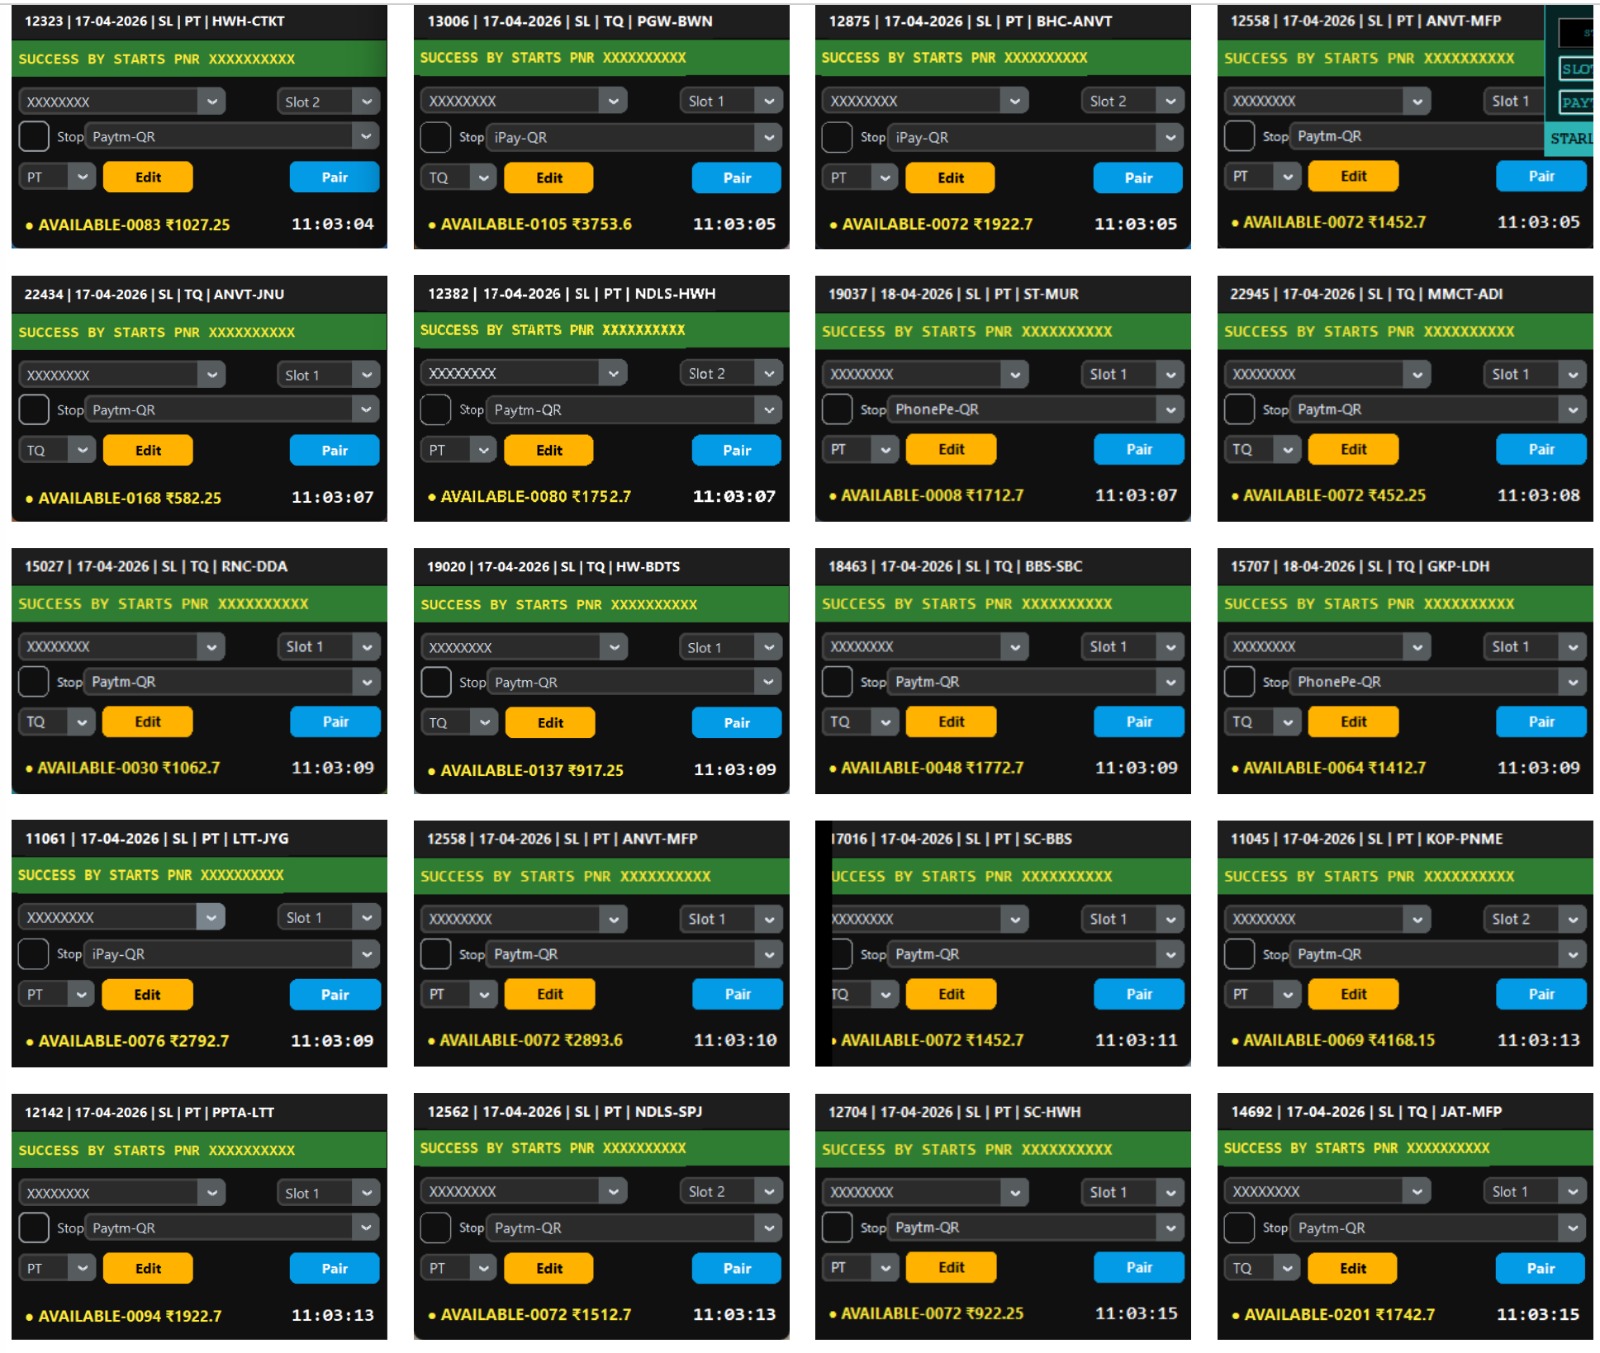Screen dimensions: 1600x1353
Task: Click Edit button in SC-HWH card
Action: [951, 1267]
